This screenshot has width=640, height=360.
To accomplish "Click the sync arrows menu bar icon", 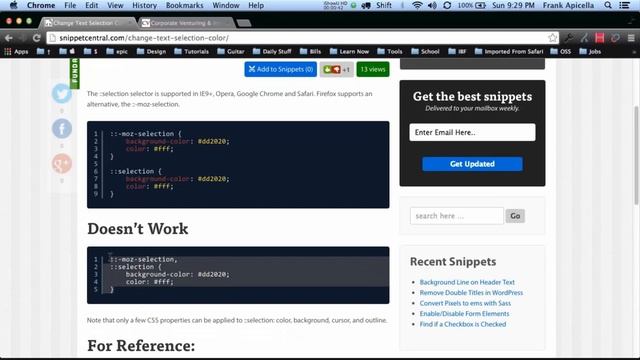I will (x=447, y=5).
